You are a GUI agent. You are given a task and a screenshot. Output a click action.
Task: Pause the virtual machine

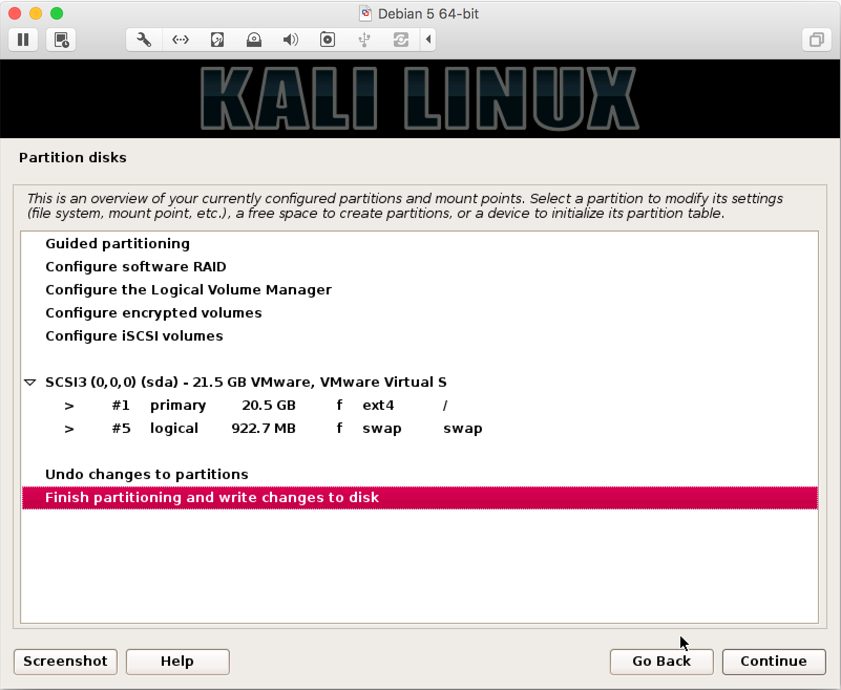(23, 40)
